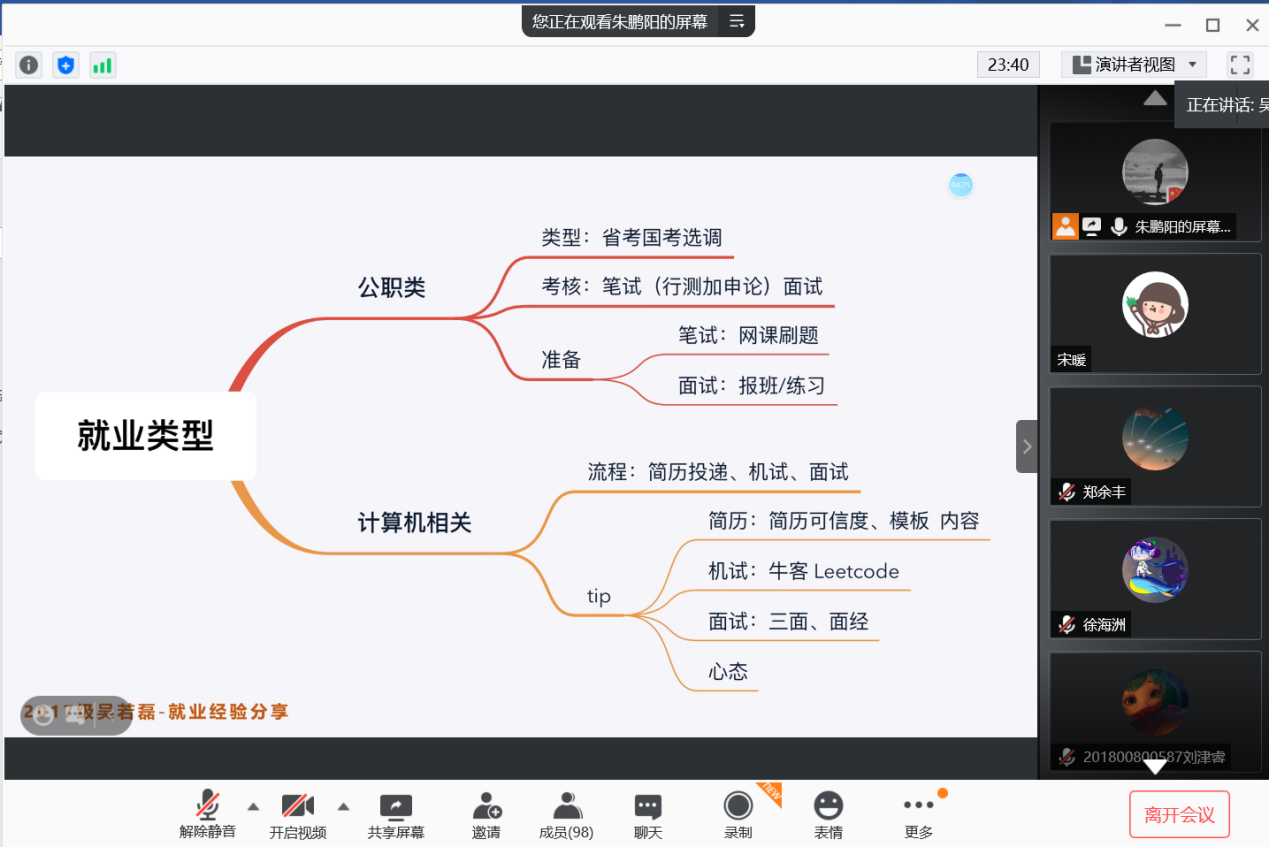Open the Invite (邀请) icon
The width and height of the screenshot is (1269, 847).
487,814
